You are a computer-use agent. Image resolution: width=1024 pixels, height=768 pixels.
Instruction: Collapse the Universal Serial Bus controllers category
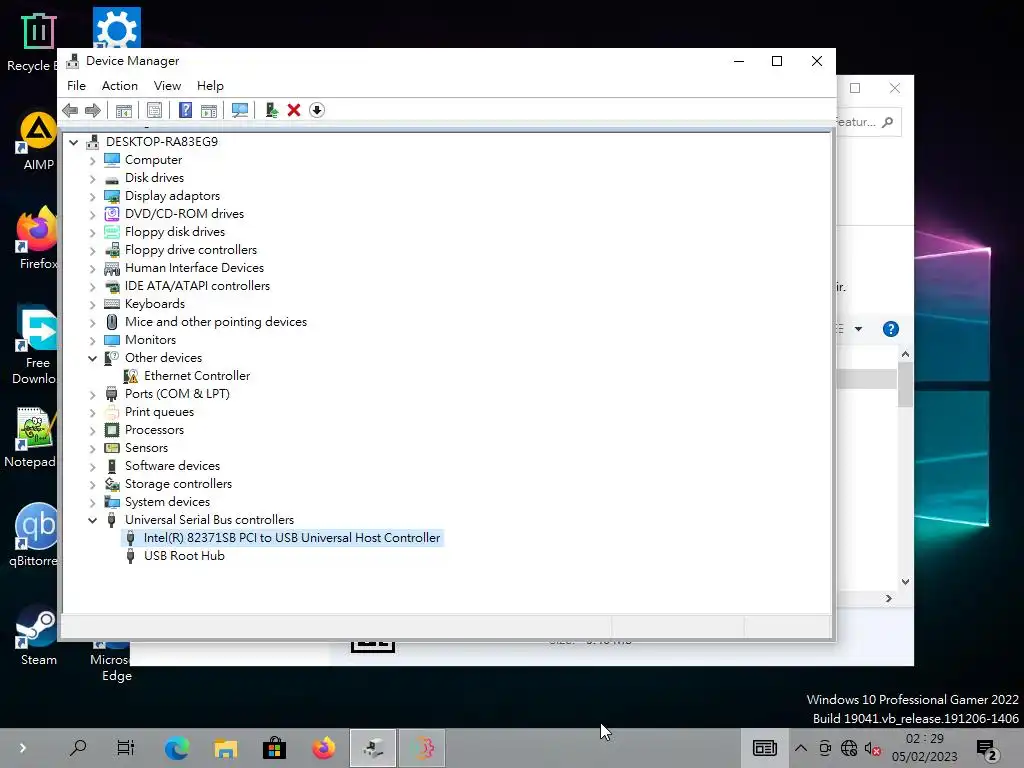tap(92, 520)
